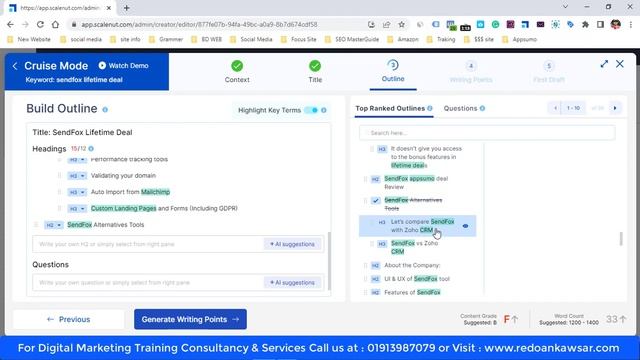The width and height of the screenshot is (640, 360).
Task: Click Generate Writing Points button
Action: click(x=190, y=319)
